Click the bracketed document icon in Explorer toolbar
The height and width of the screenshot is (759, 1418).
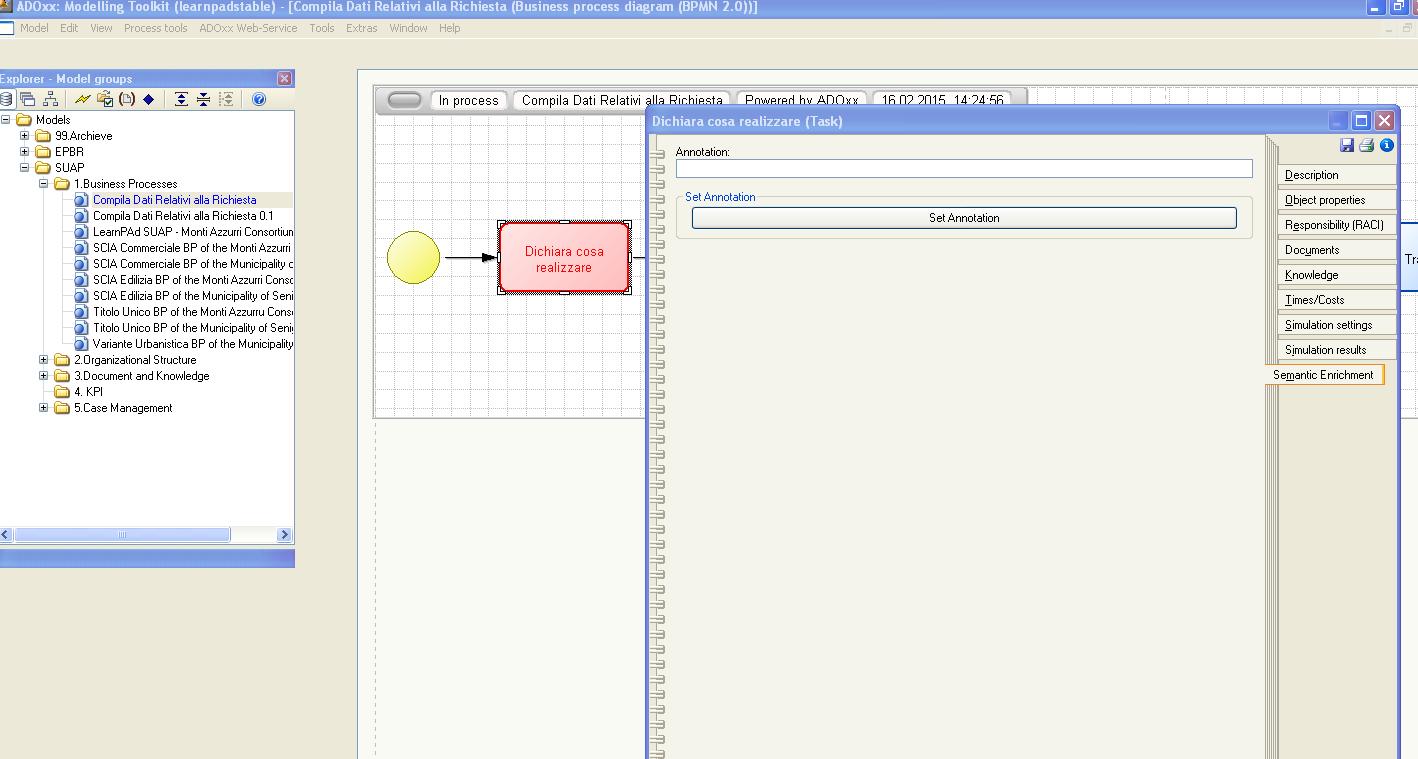126,99
